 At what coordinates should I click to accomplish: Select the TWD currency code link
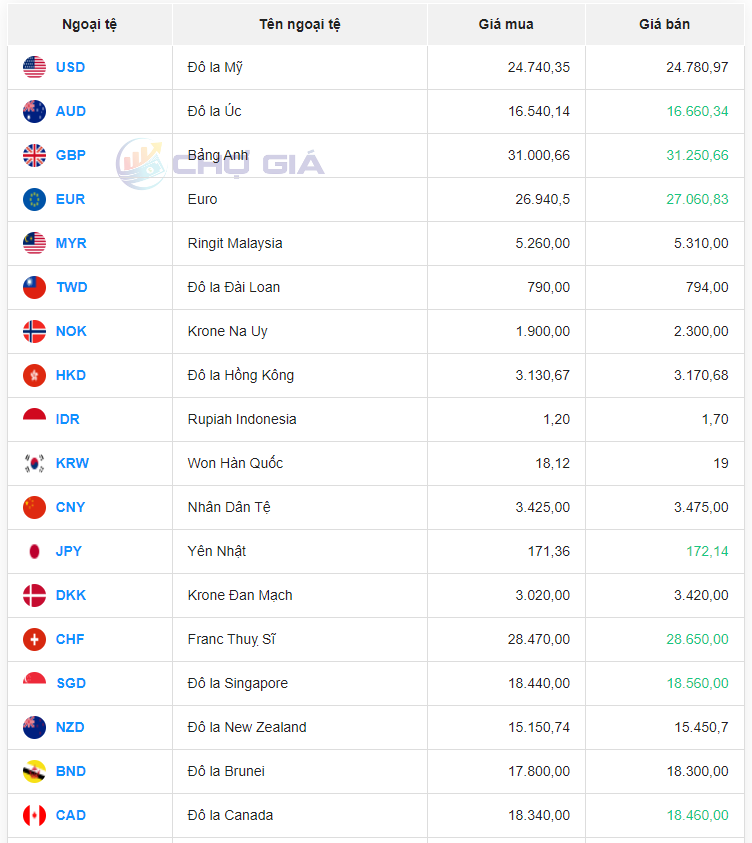point(71,287)
